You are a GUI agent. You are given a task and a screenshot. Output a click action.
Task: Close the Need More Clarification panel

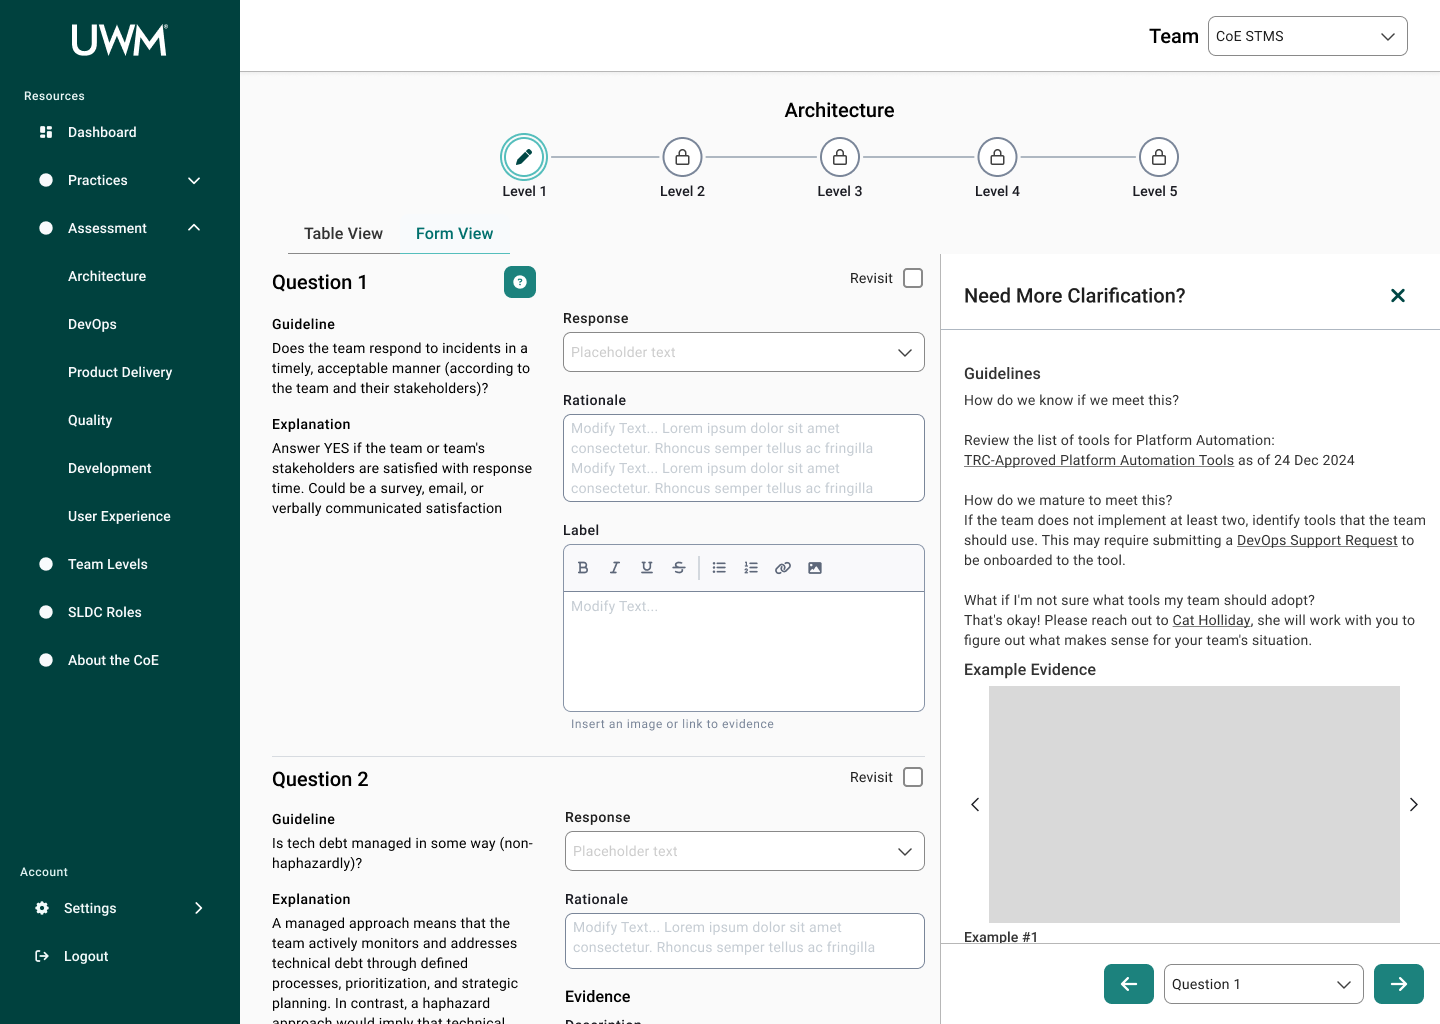[1398, 295]
